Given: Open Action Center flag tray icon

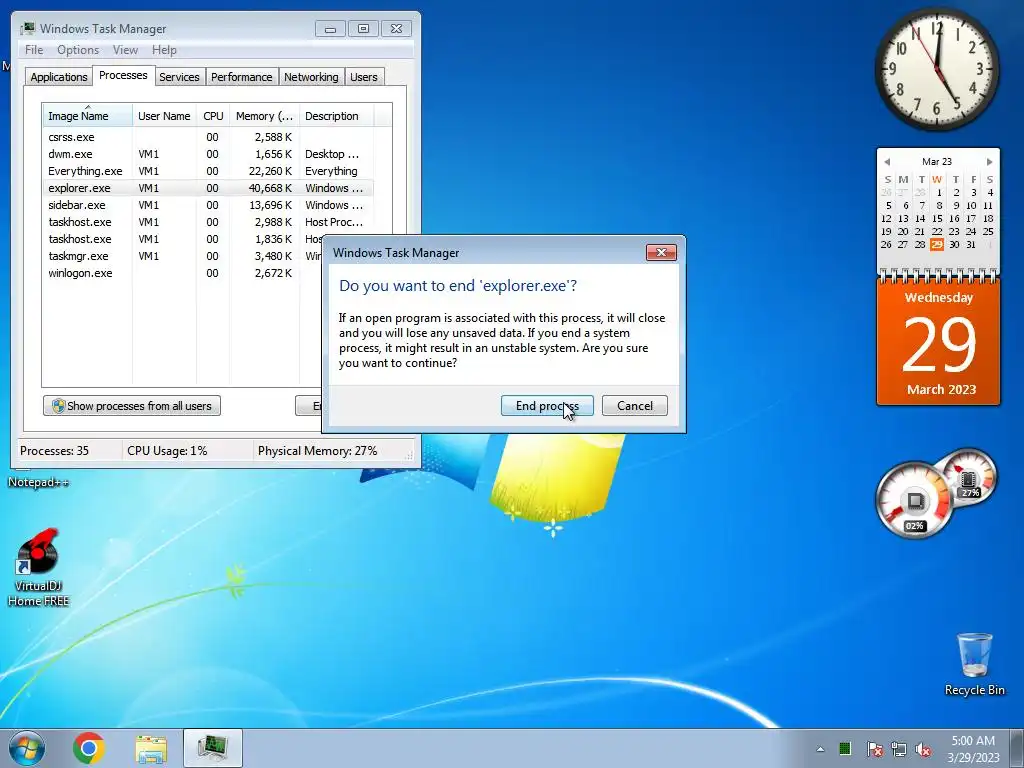Looking at the screenshot, I should click(x=874, y=749).
